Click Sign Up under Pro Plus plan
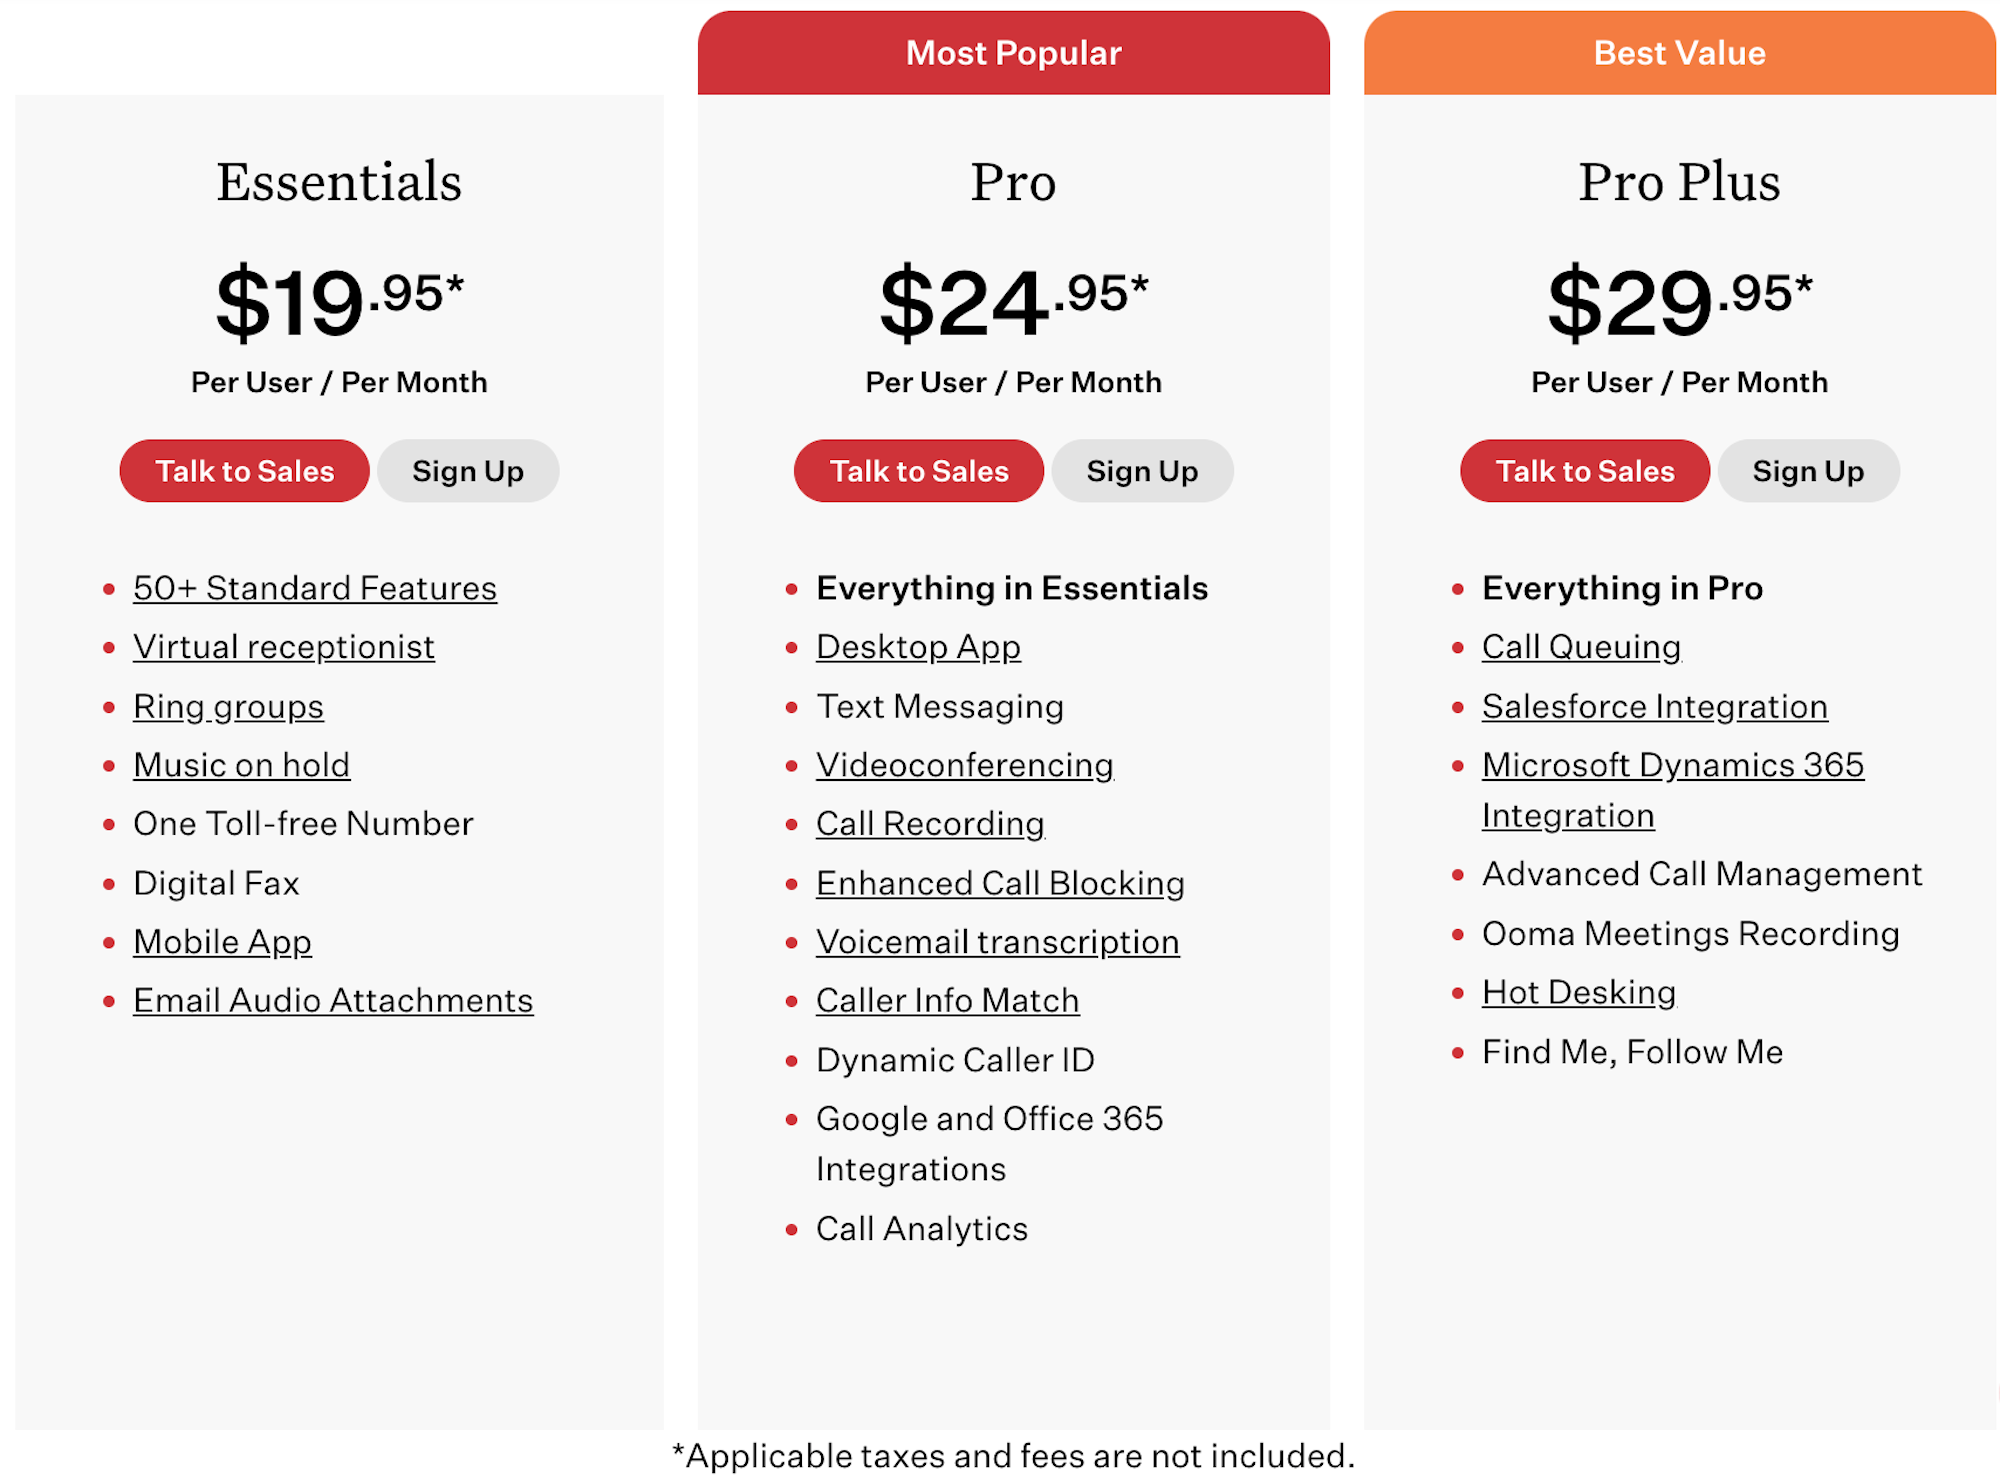 click(1808, 471)
